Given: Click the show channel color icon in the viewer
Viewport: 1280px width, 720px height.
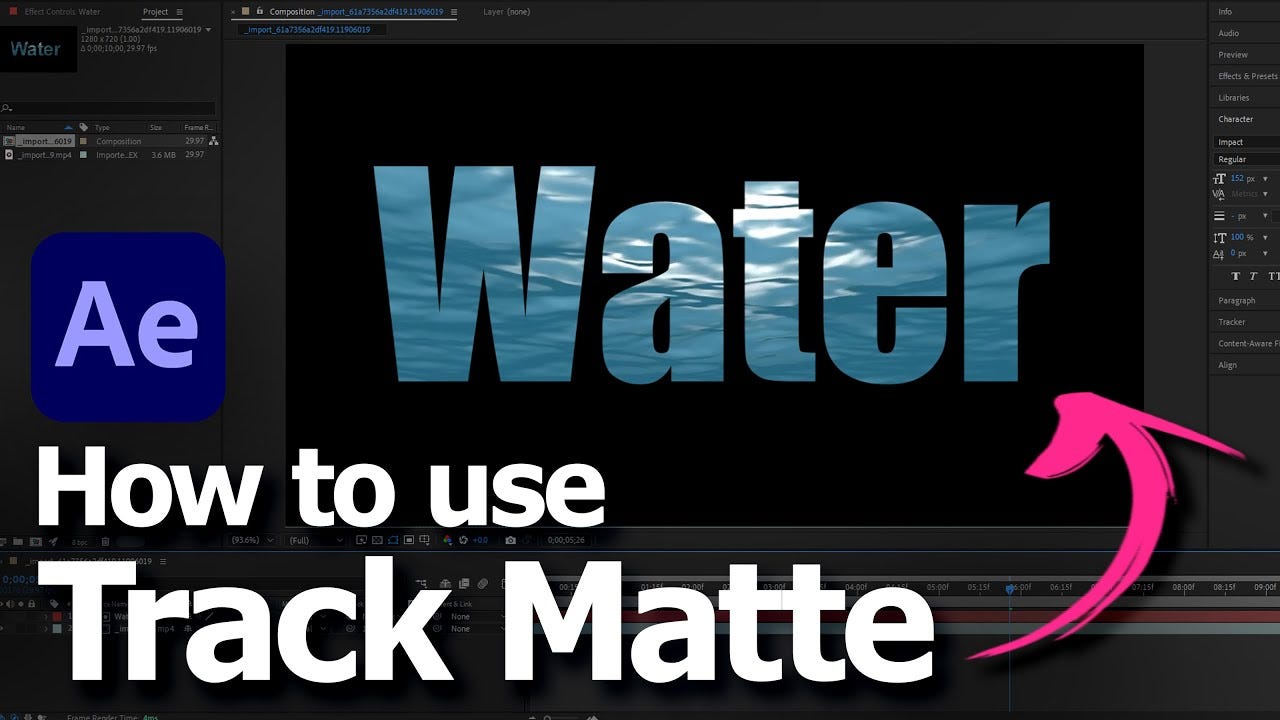Looking at the screenshot, I should 448,540.
